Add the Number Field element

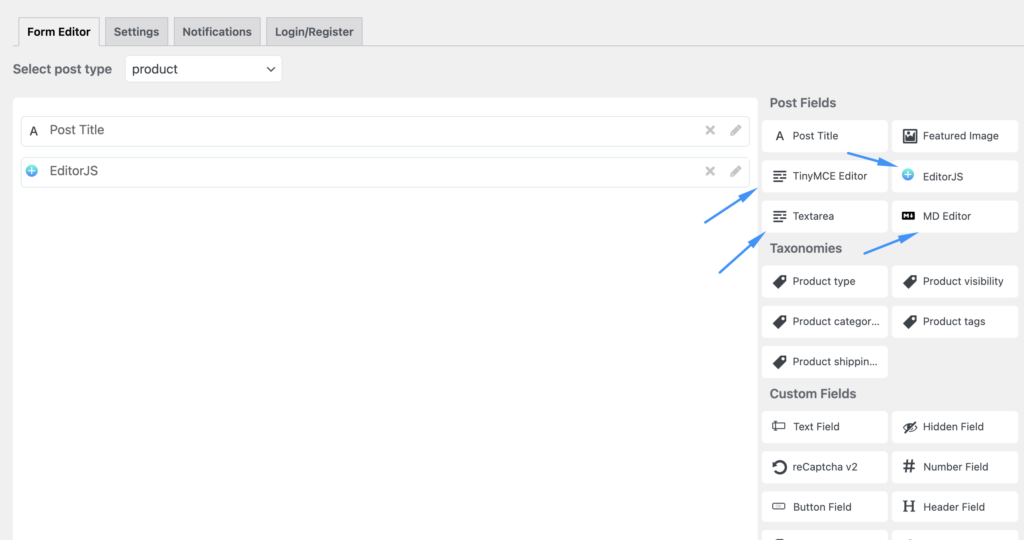point(954,467)
